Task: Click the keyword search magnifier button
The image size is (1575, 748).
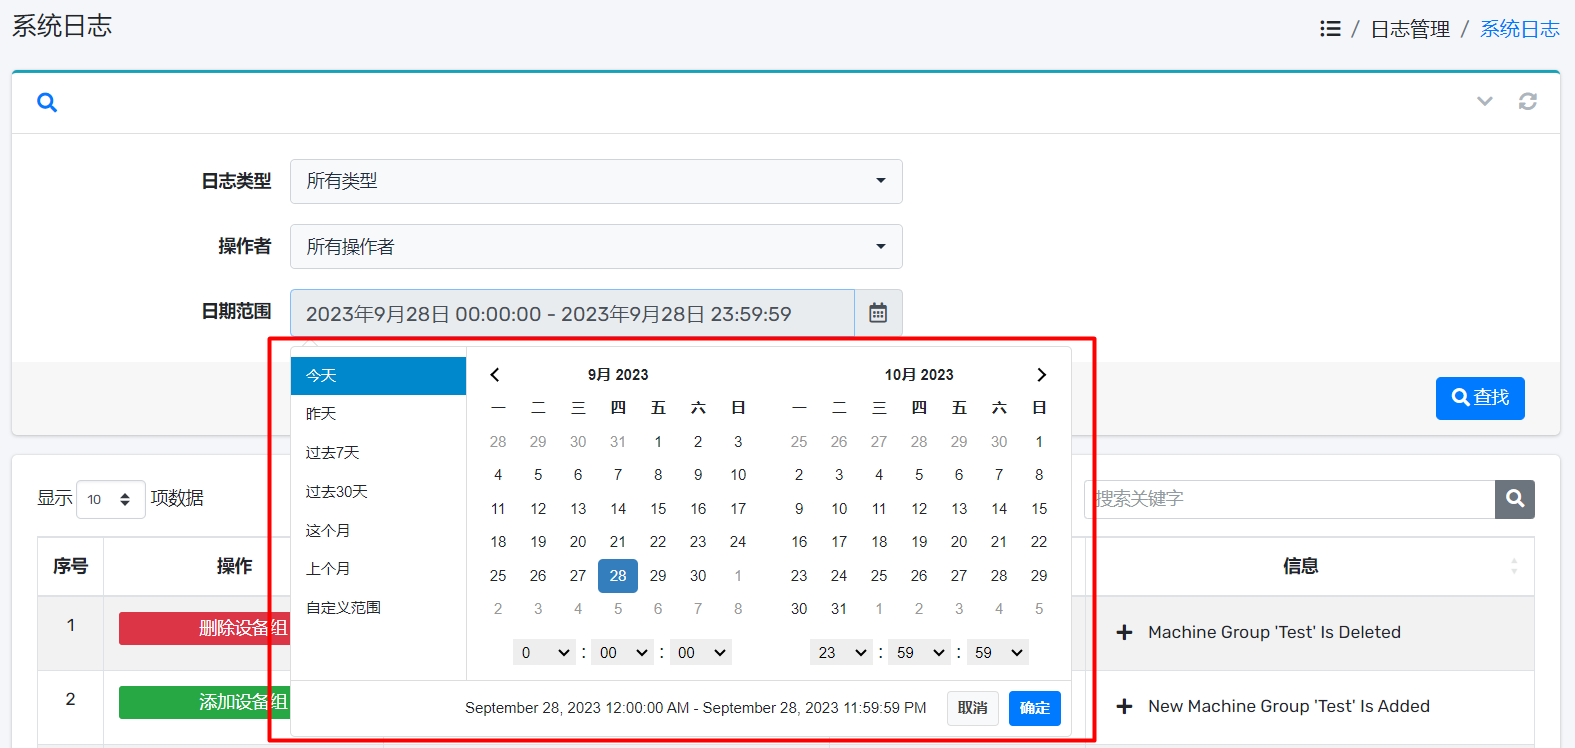Action: 1514,499
